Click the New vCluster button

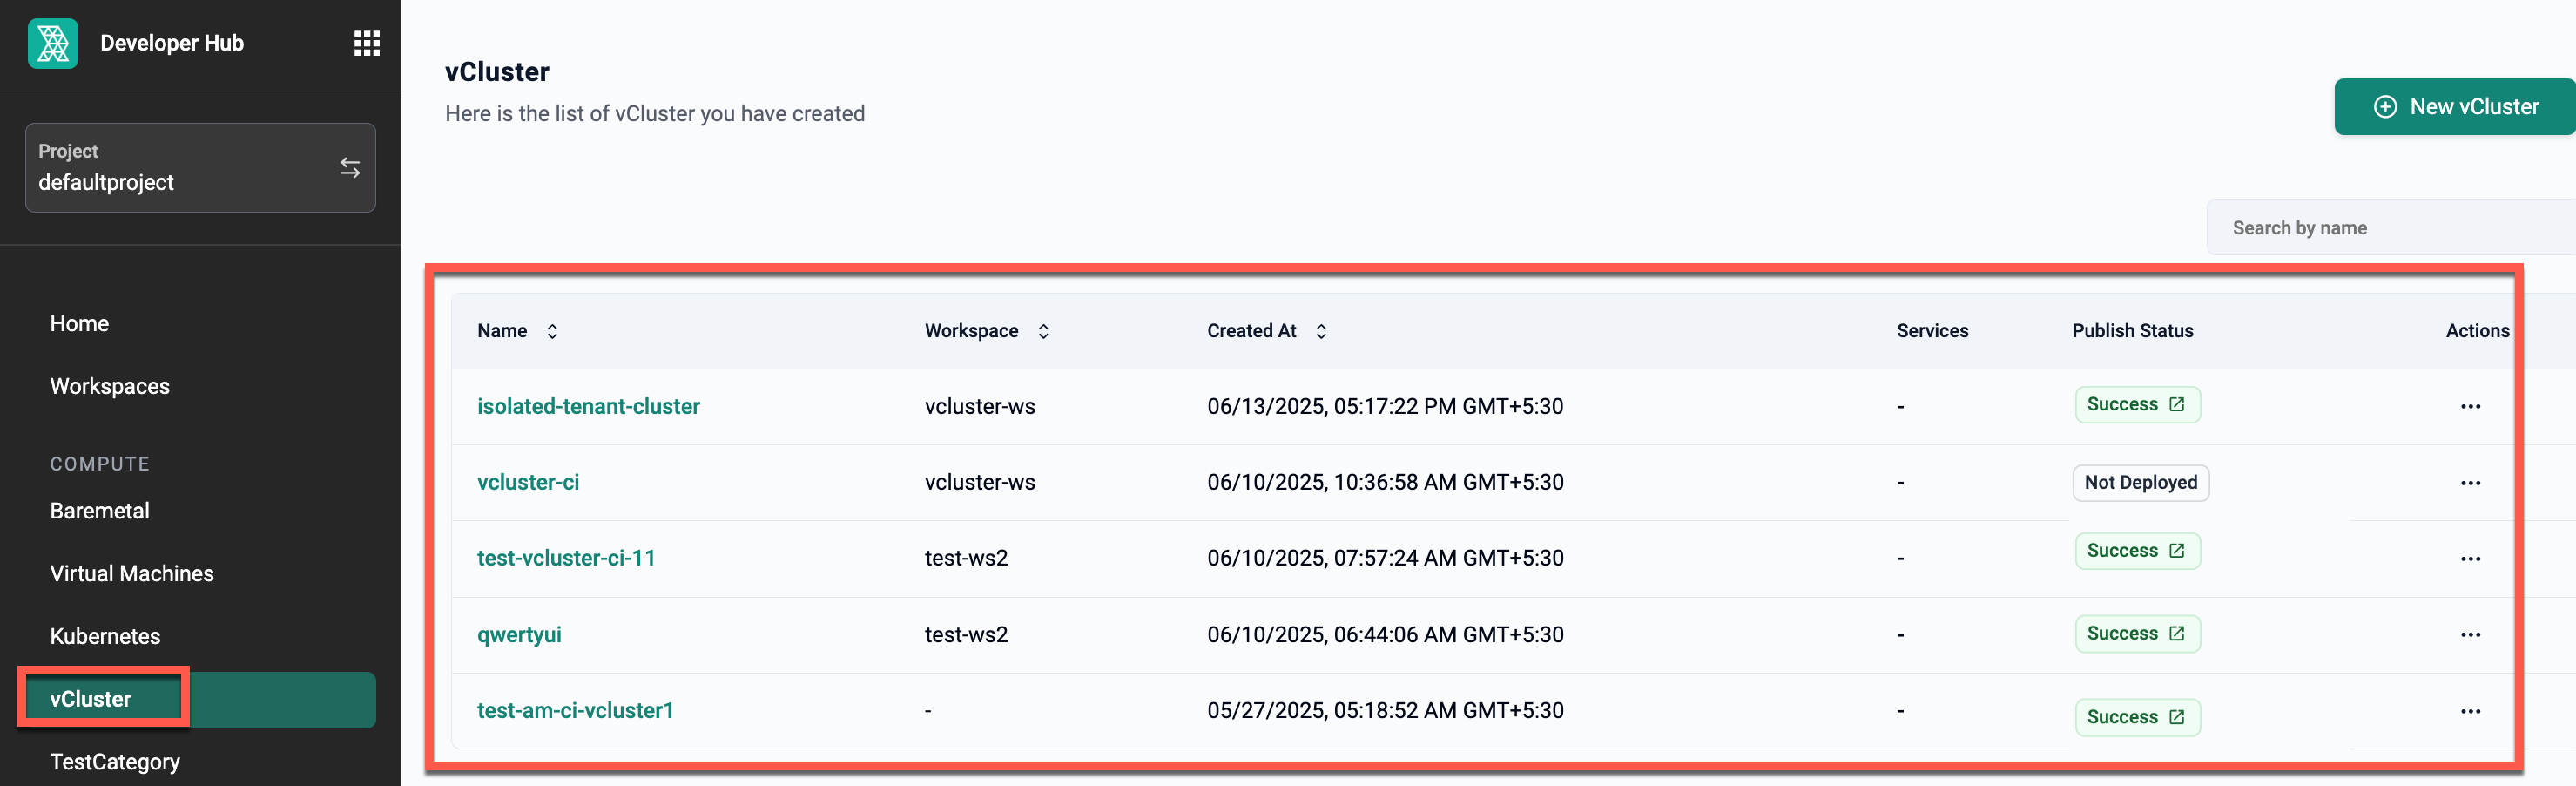[2455, 107]
